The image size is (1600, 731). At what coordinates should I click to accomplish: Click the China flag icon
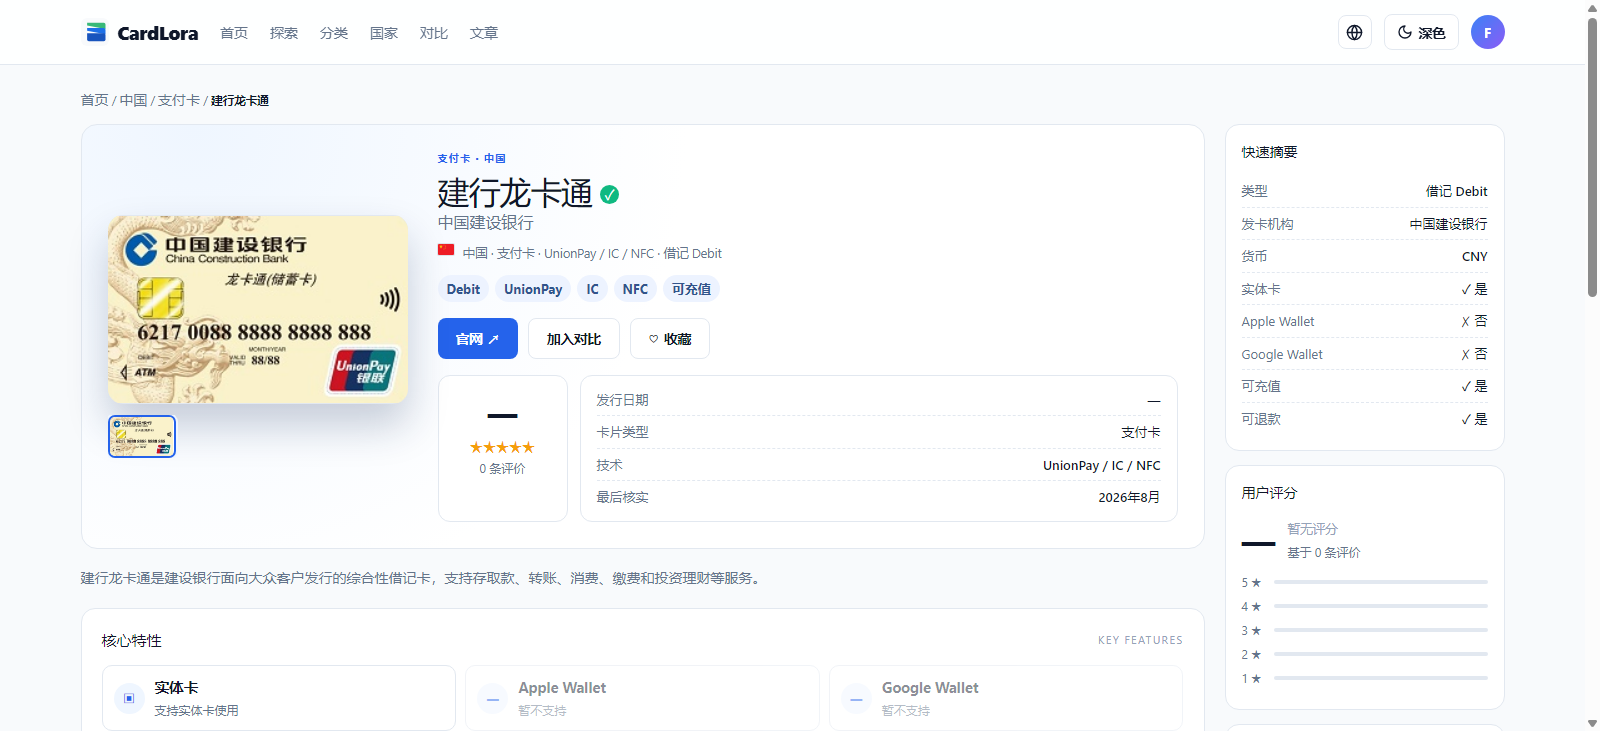click(446, 250)
